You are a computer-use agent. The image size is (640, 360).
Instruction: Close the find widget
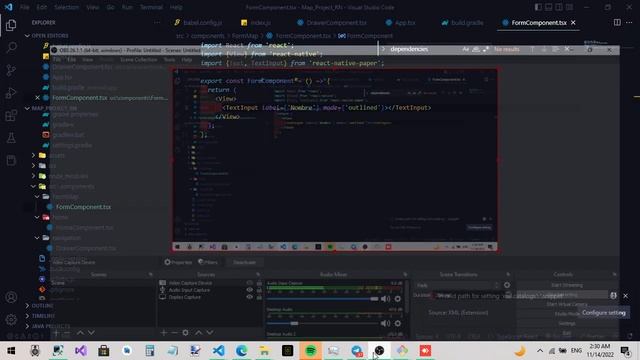pyautogui.click(x=567, y=49)
